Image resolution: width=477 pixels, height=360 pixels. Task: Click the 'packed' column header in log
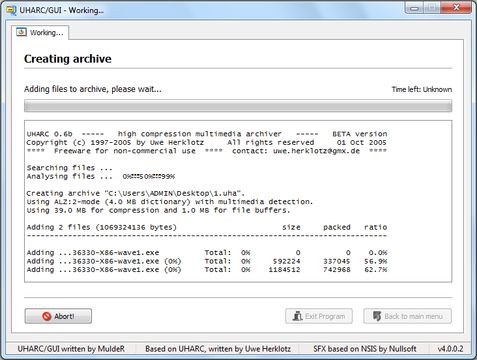[337, 227]
